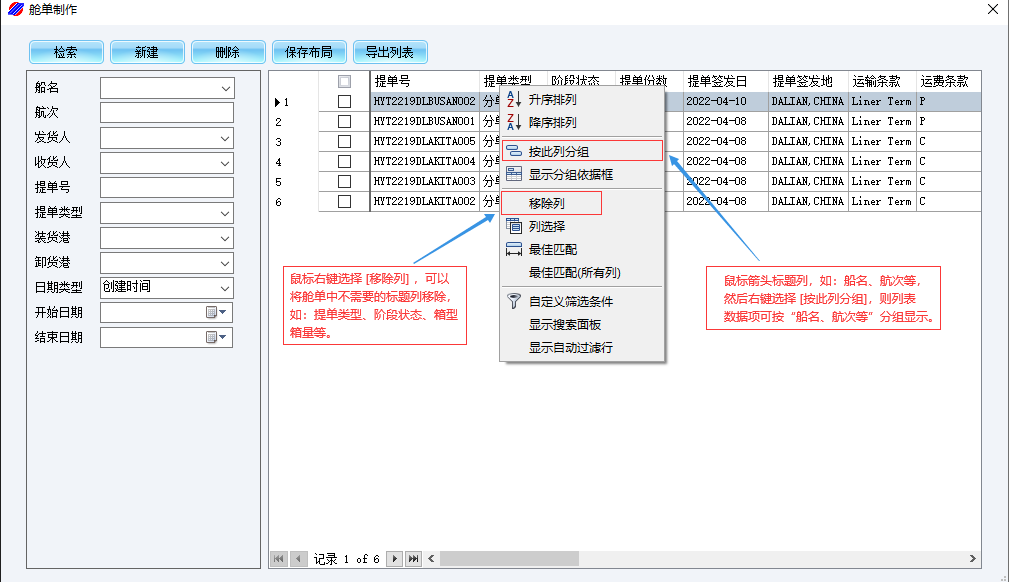Click the group box icon beside 显示分组依据框
Image resolution: width=1009 pixels, height=582 pixels.
click(514, 175)
